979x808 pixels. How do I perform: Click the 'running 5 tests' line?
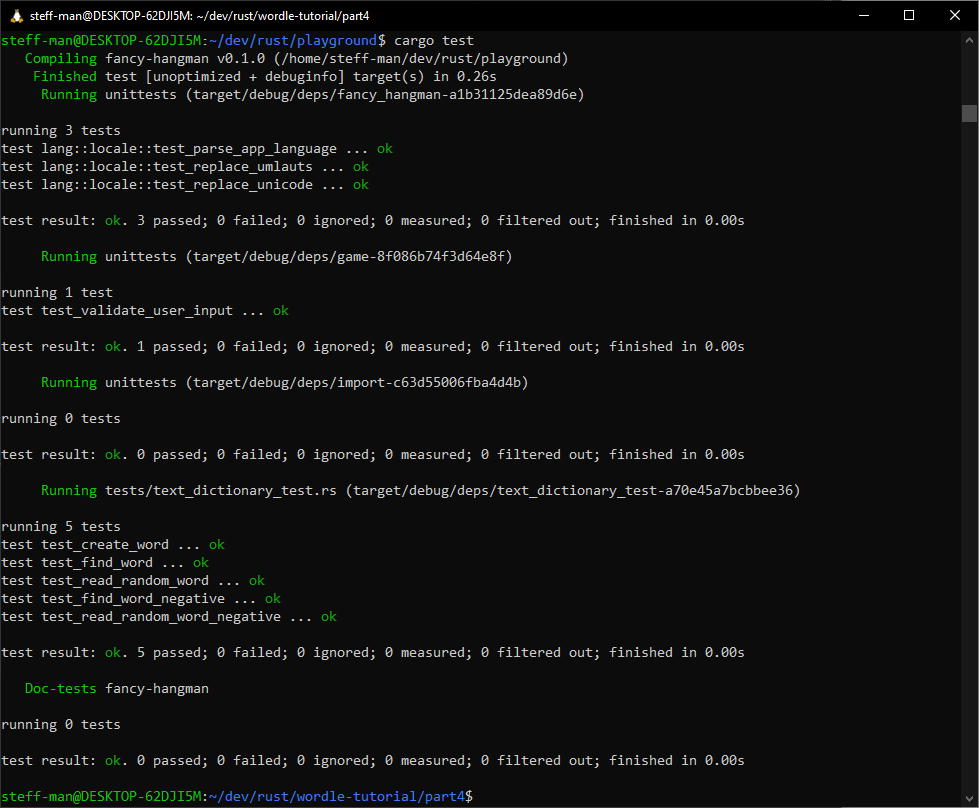[61, 527]
